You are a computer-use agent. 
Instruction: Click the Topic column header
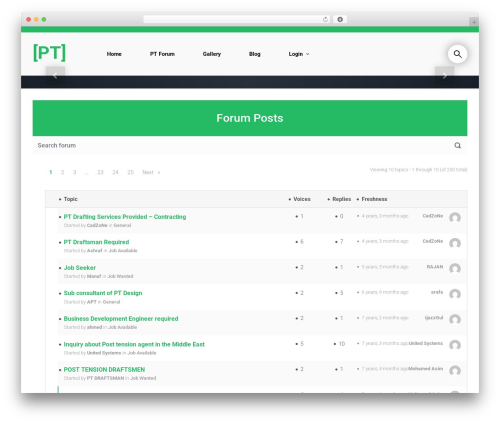(71, 199)
